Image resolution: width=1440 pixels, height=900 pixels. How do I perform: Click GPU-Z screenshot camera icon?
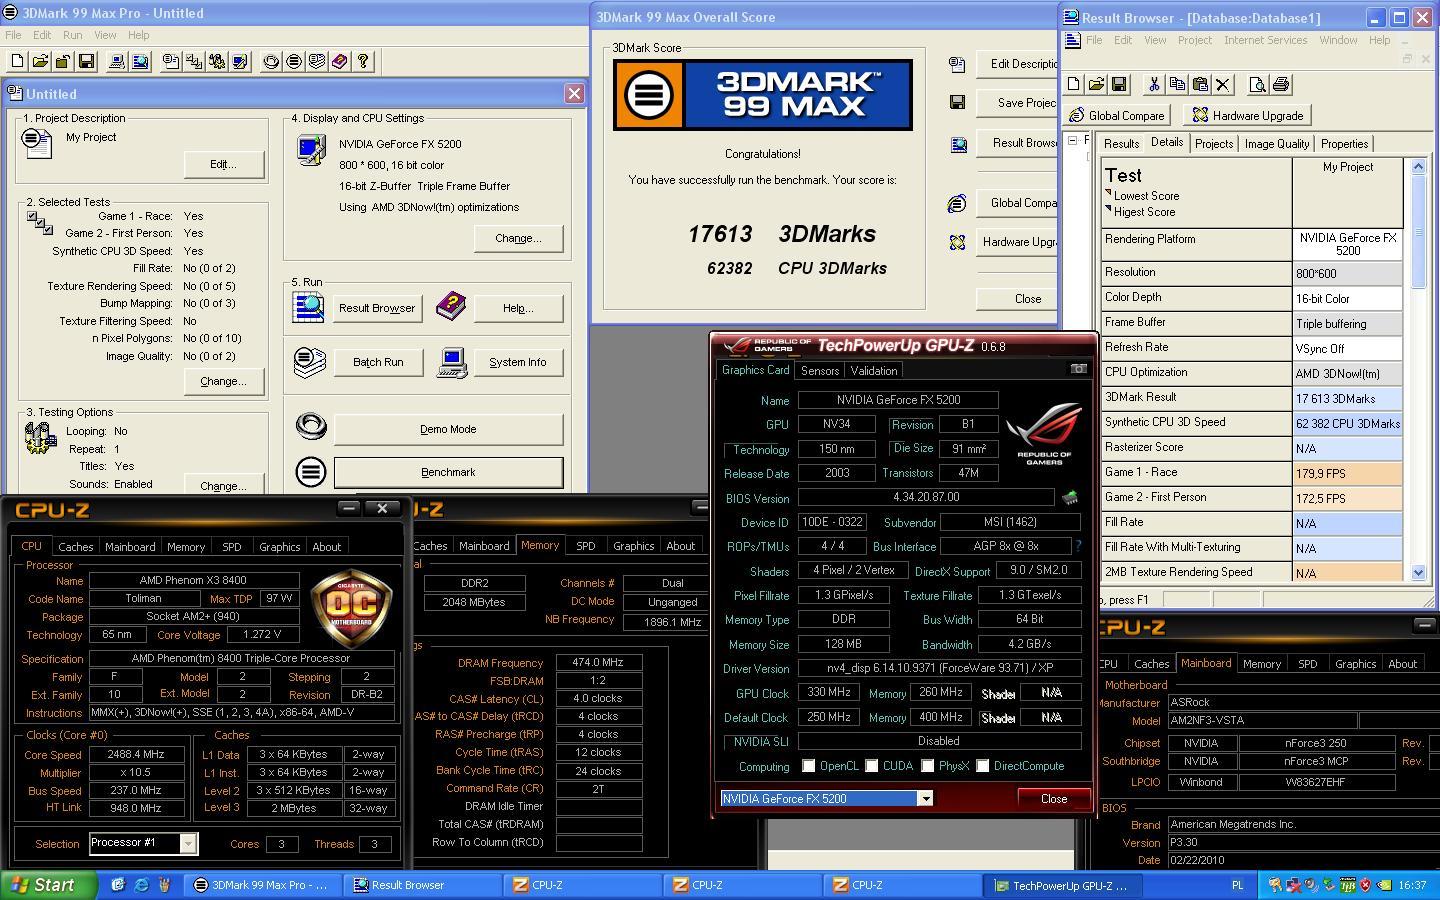1078,369
